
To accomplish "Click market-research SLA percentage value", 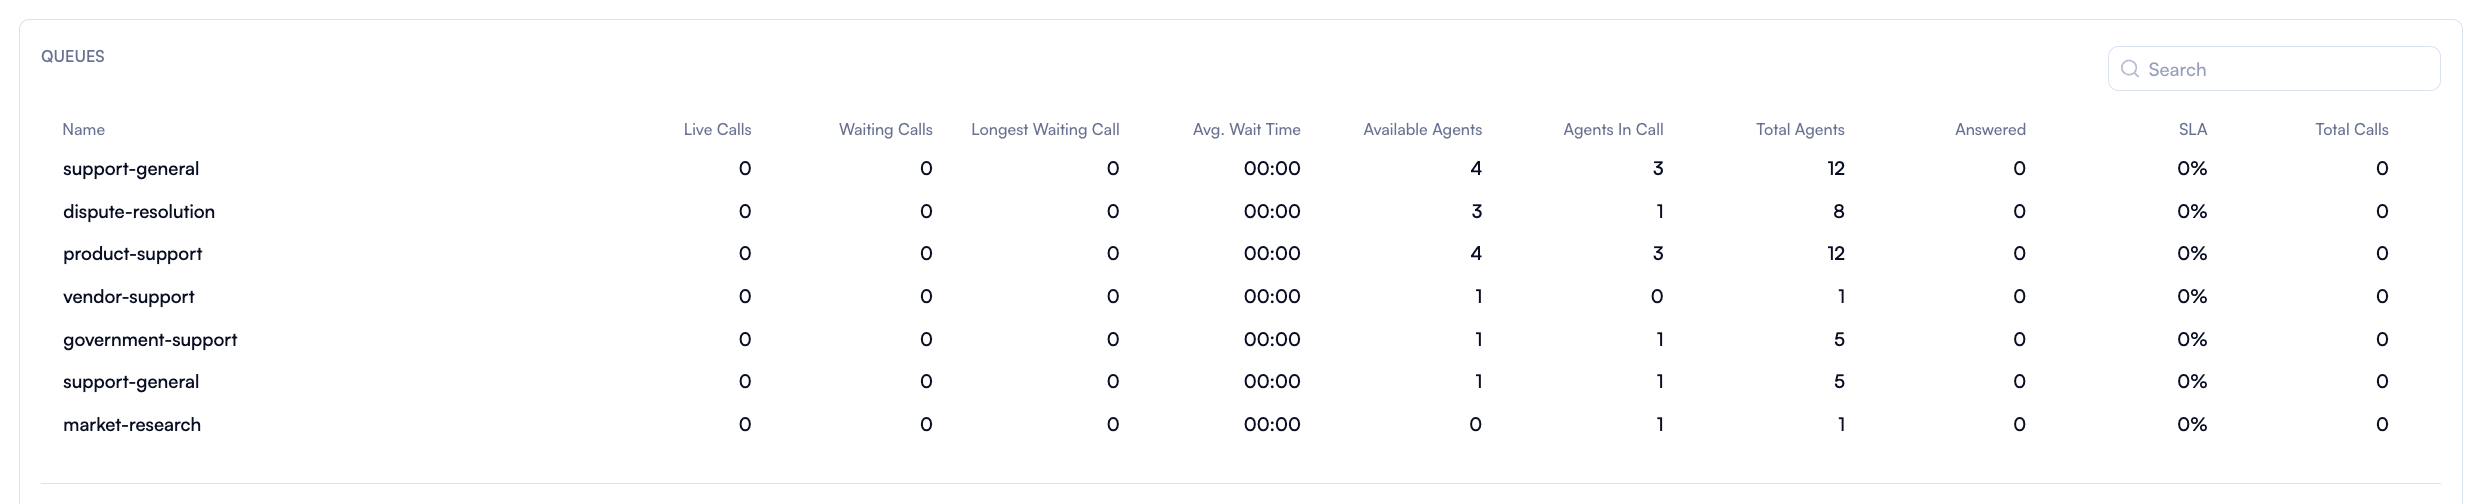I will 2192,425.
